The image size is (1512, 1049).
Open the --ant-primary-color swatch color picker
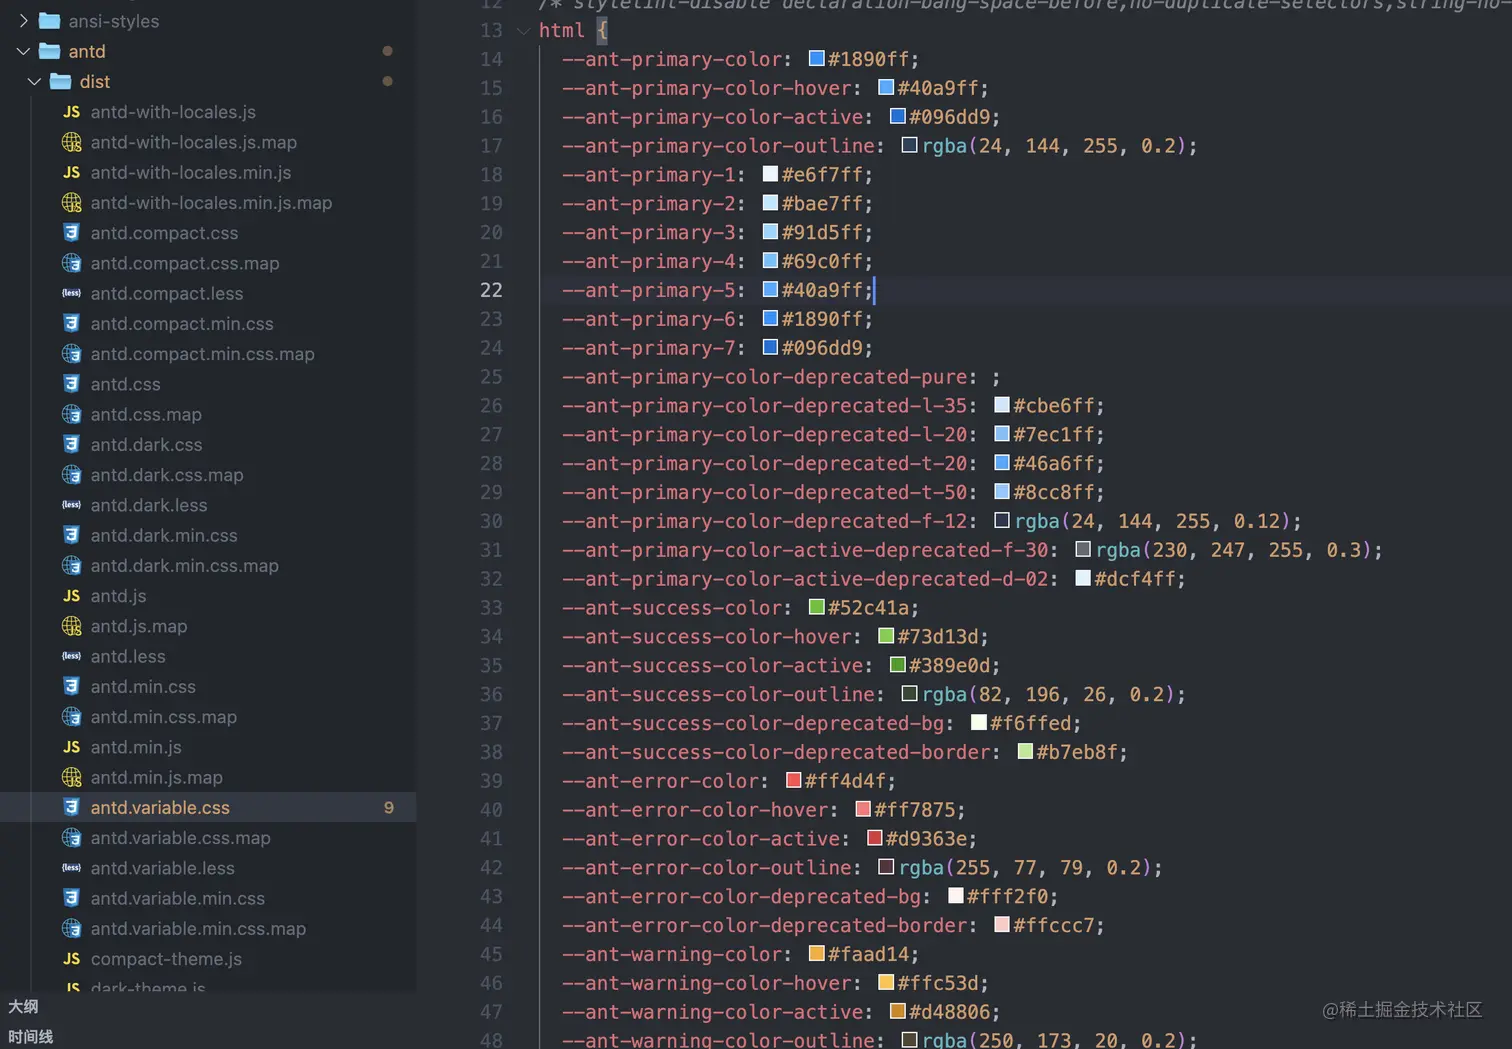pos(816,59)
